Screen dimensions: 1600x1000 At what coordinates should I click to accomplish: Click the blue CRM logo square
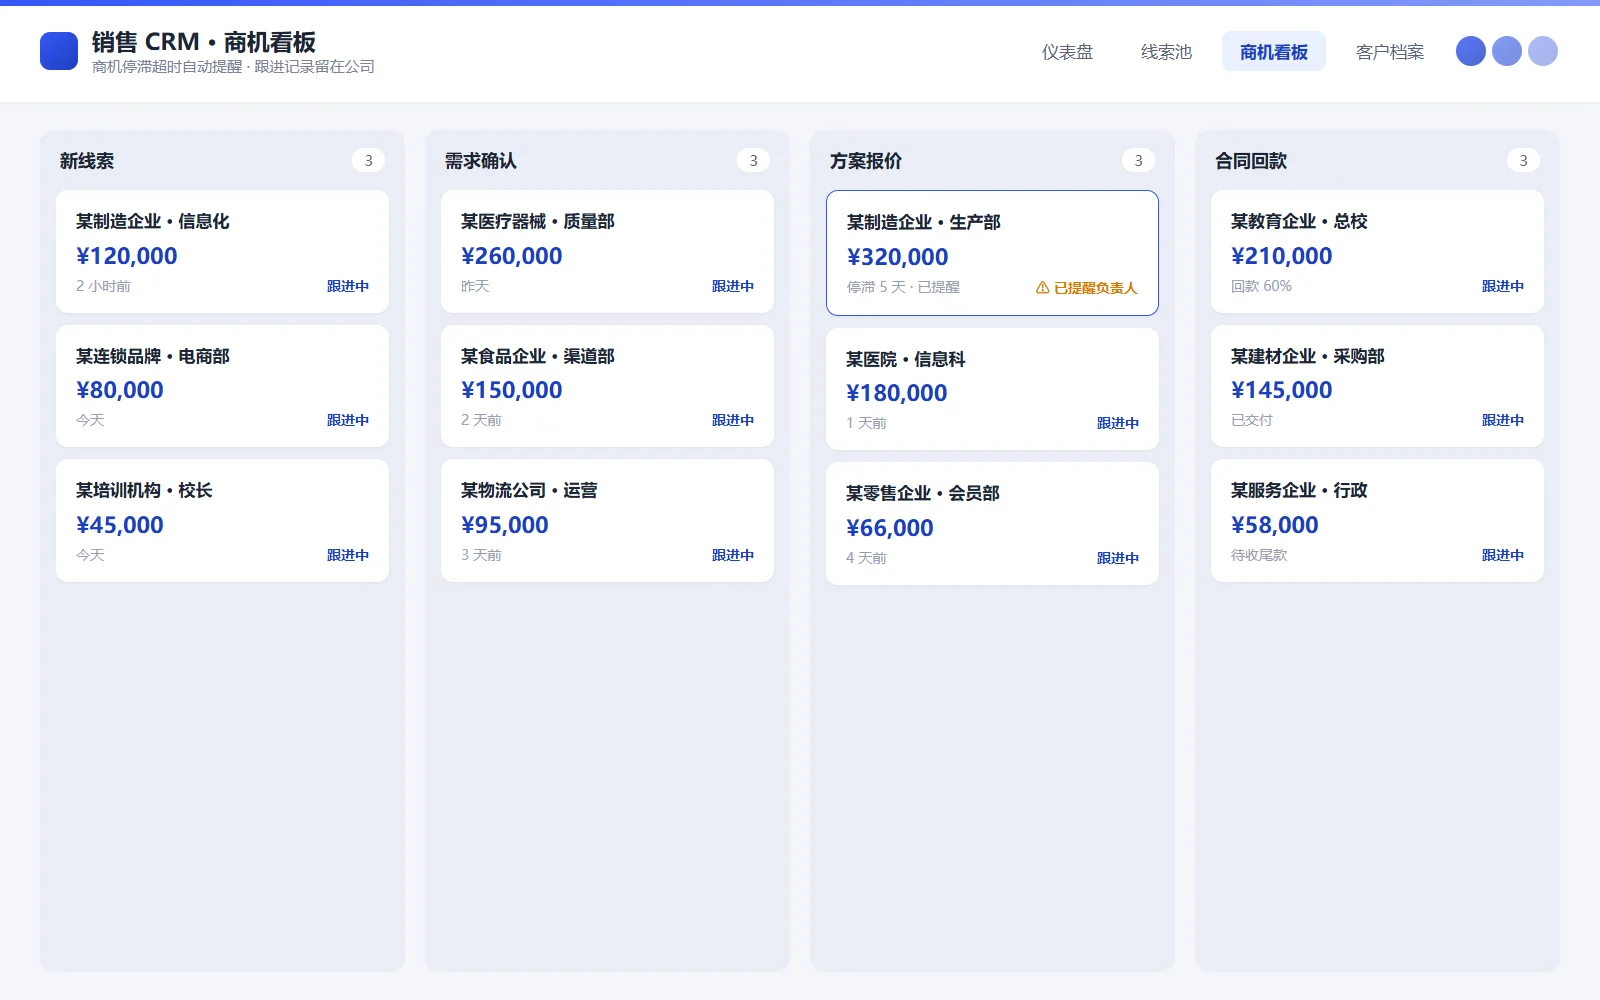point(59,51)
